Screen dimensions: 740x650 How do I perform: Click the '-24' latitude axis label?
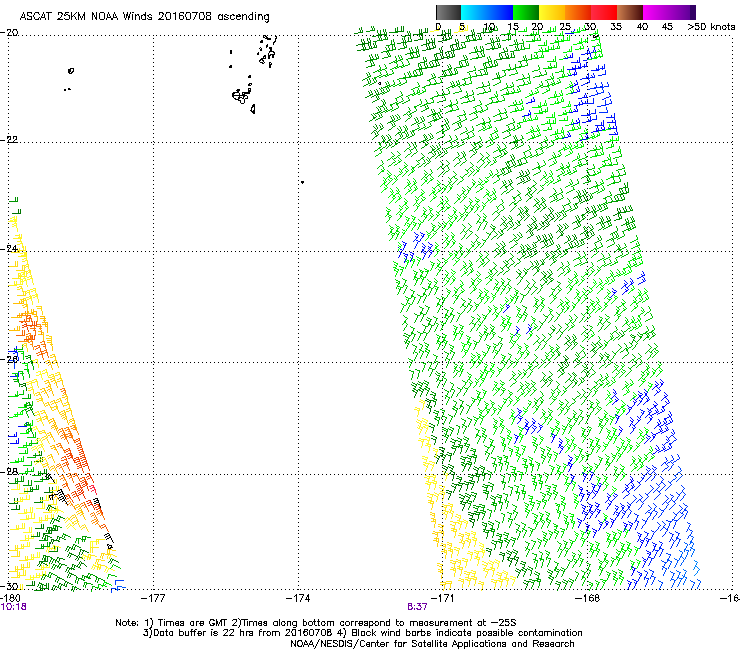point(9,248)
